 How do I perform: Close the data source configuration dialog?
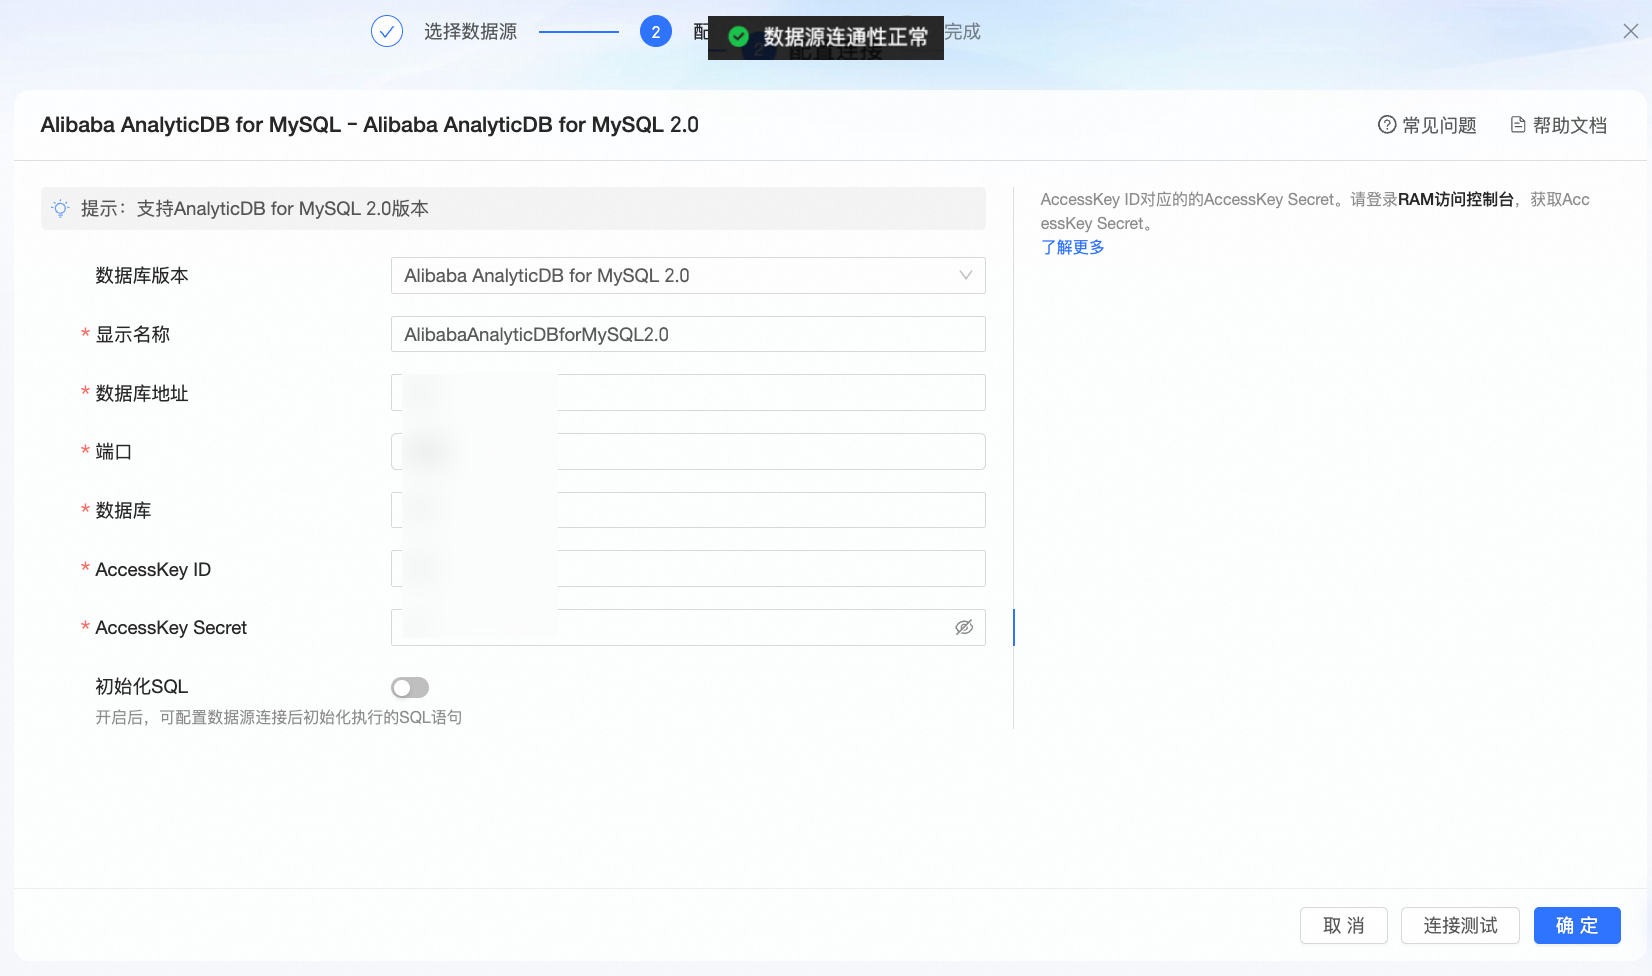[1630, 31]
